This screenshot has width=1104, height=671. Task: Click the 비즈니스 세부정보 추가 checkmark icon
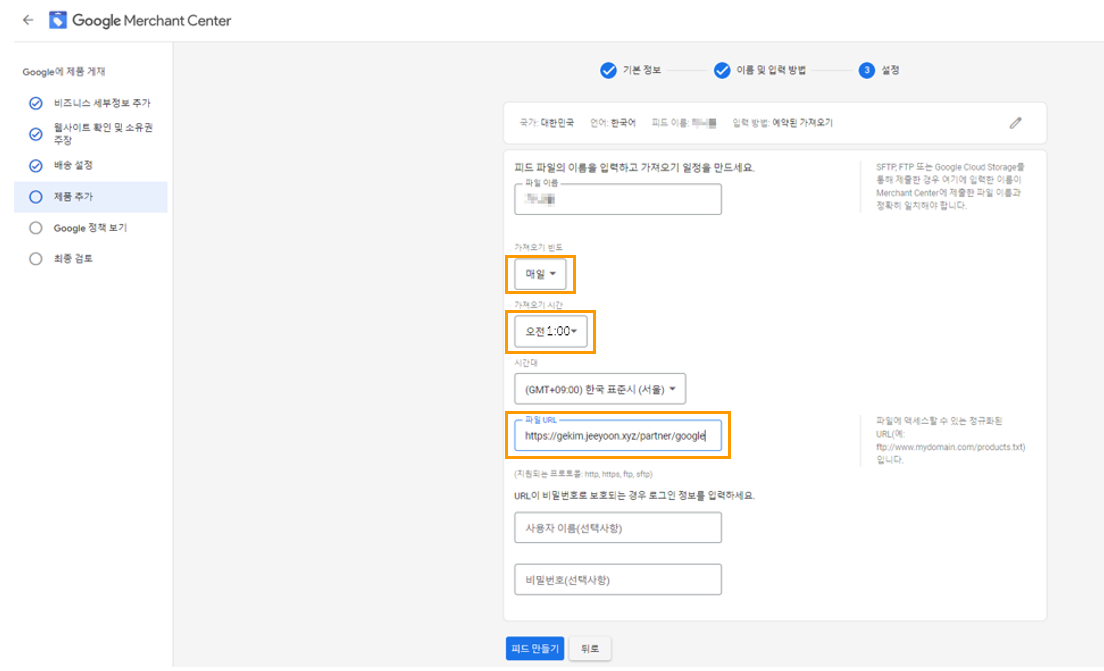click(x=36, y=103)
